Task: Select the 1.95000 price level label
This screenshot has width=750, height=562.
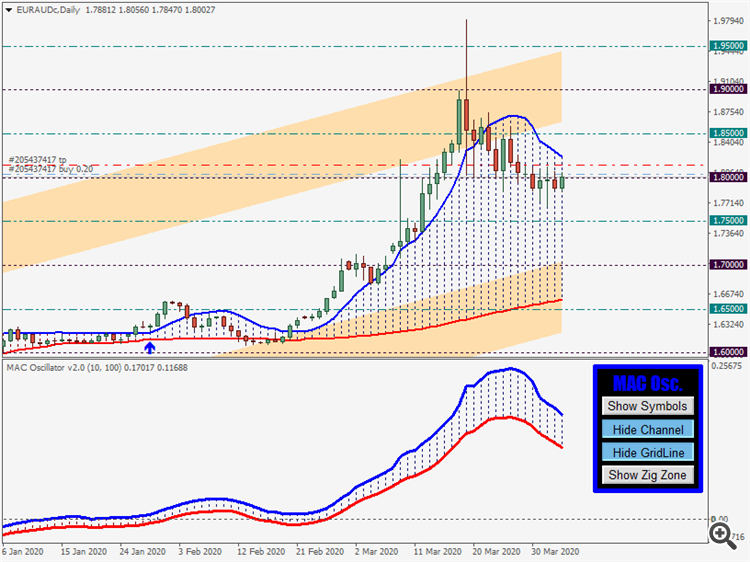Action: click(728, 46)
